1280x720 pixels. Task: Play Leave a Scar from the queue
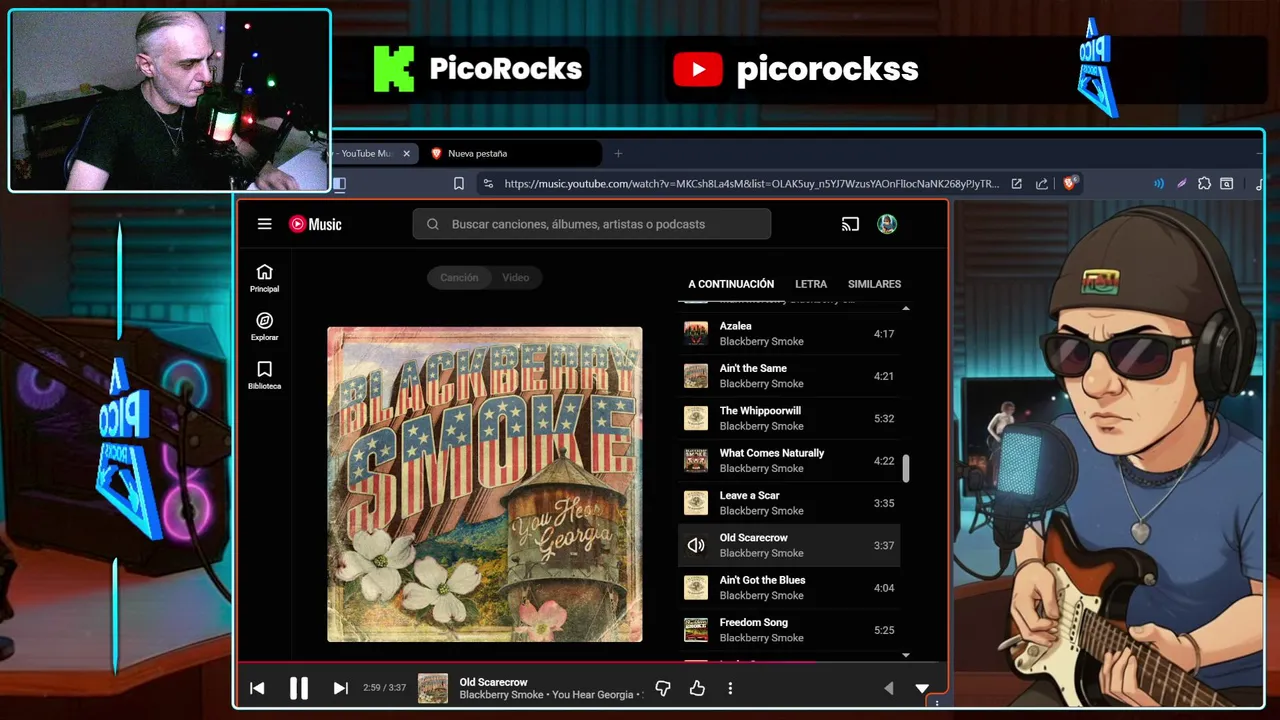(789, 503)
